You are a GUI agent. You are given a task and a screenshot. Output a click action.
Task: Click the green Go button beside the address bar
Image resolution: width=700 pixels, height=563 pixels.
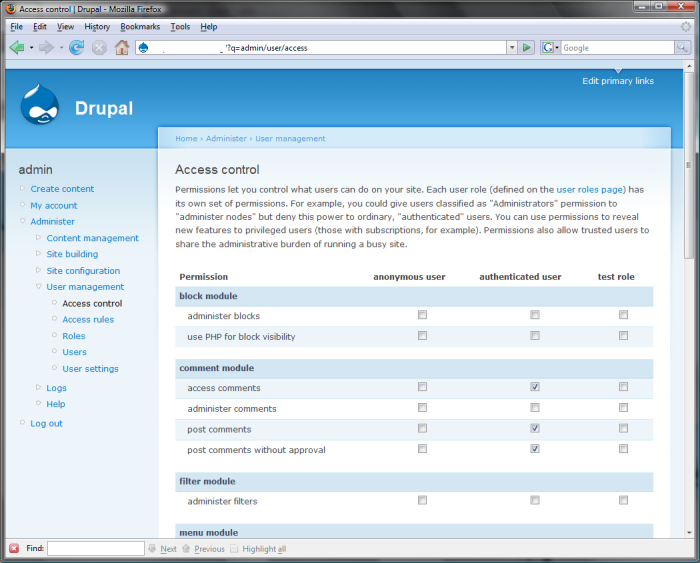point(527,47)
